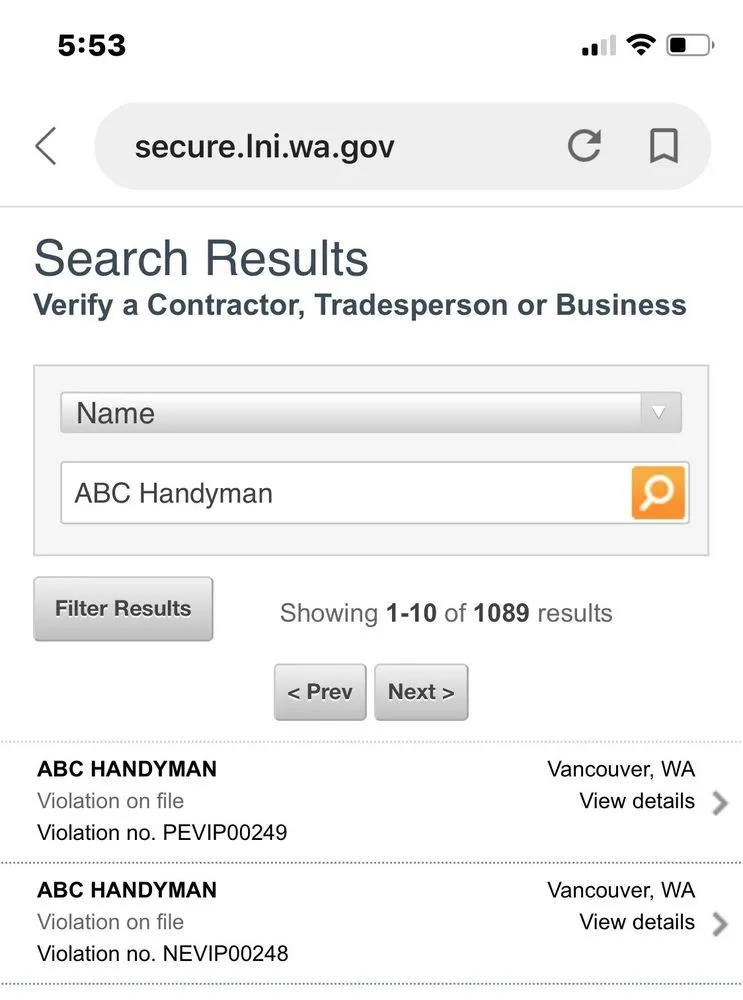Tap the orange search magnifier icon
Screen dimensions: 743x1000
coord(657,492)
